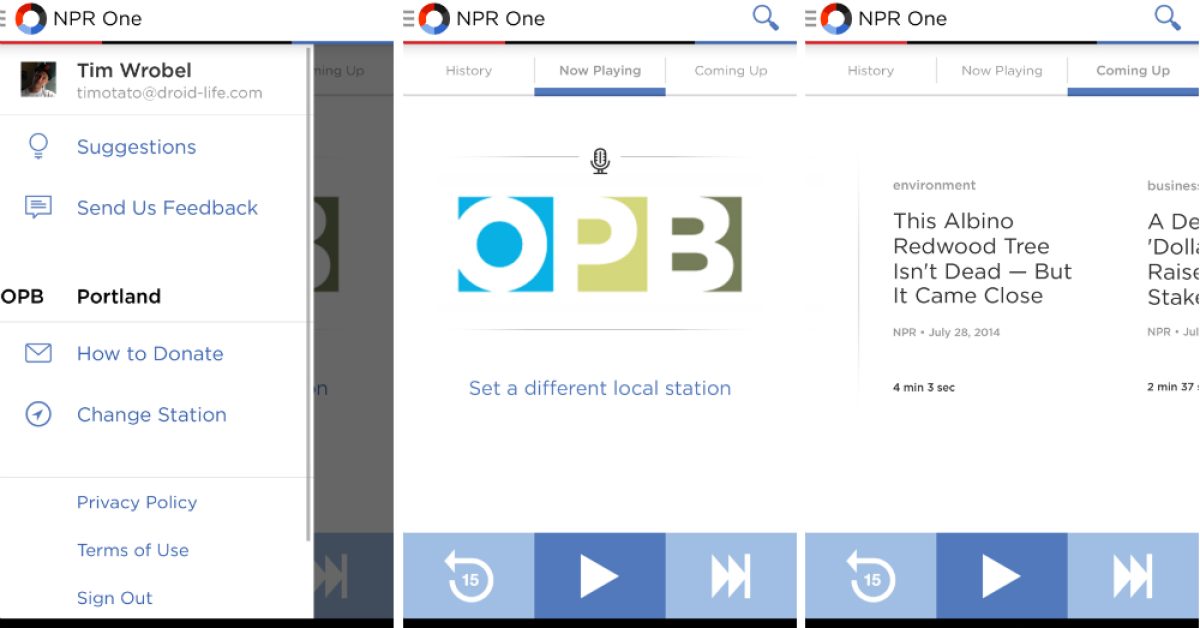
Task: Tap microphone icon above OPB logo
Action: [x=600, y=161]
